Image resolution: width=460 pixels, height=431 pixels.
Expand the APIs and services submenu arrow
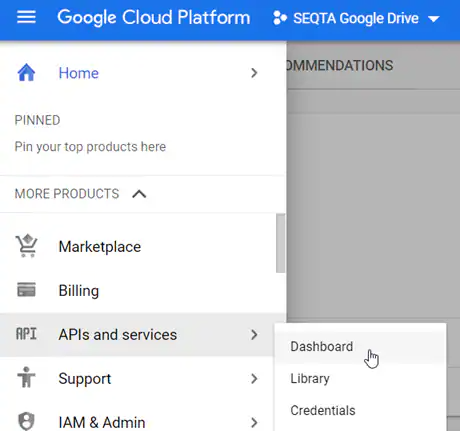coord(254,334)
